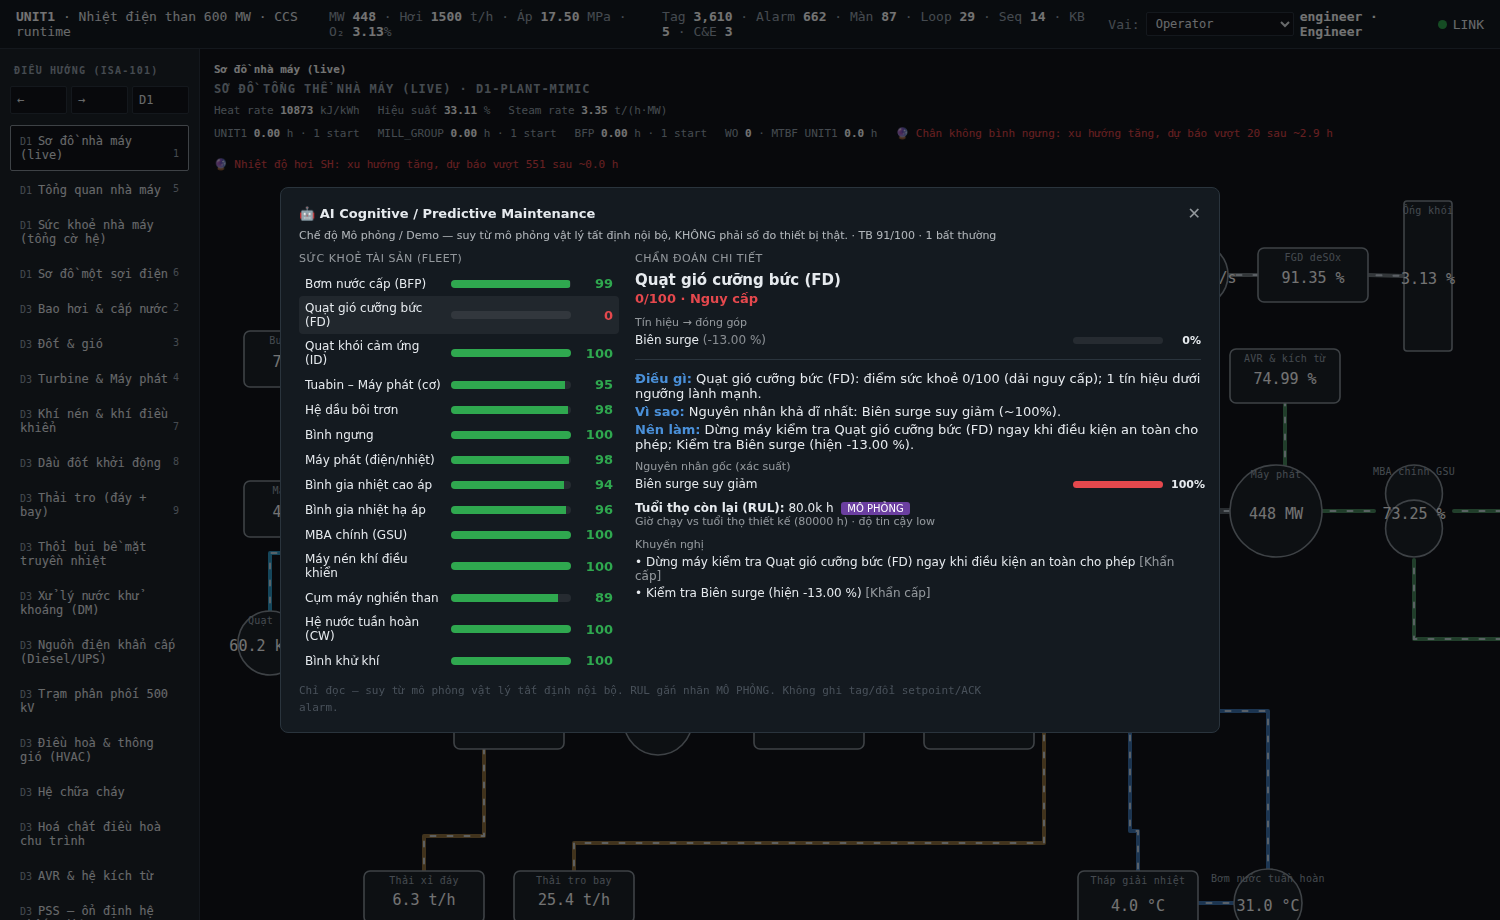Close the AI Cognitive dialog

coord(1194,213)
